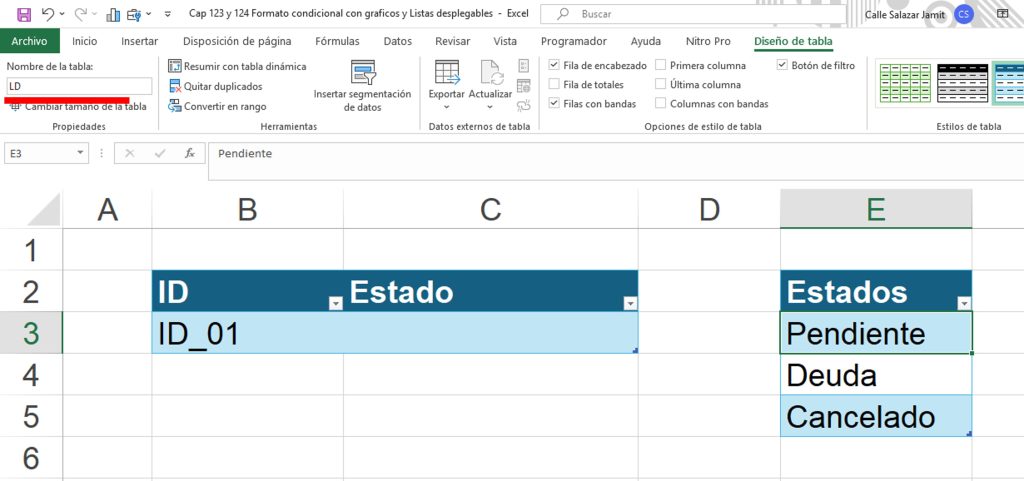Click the user account avatar CS

963,14
